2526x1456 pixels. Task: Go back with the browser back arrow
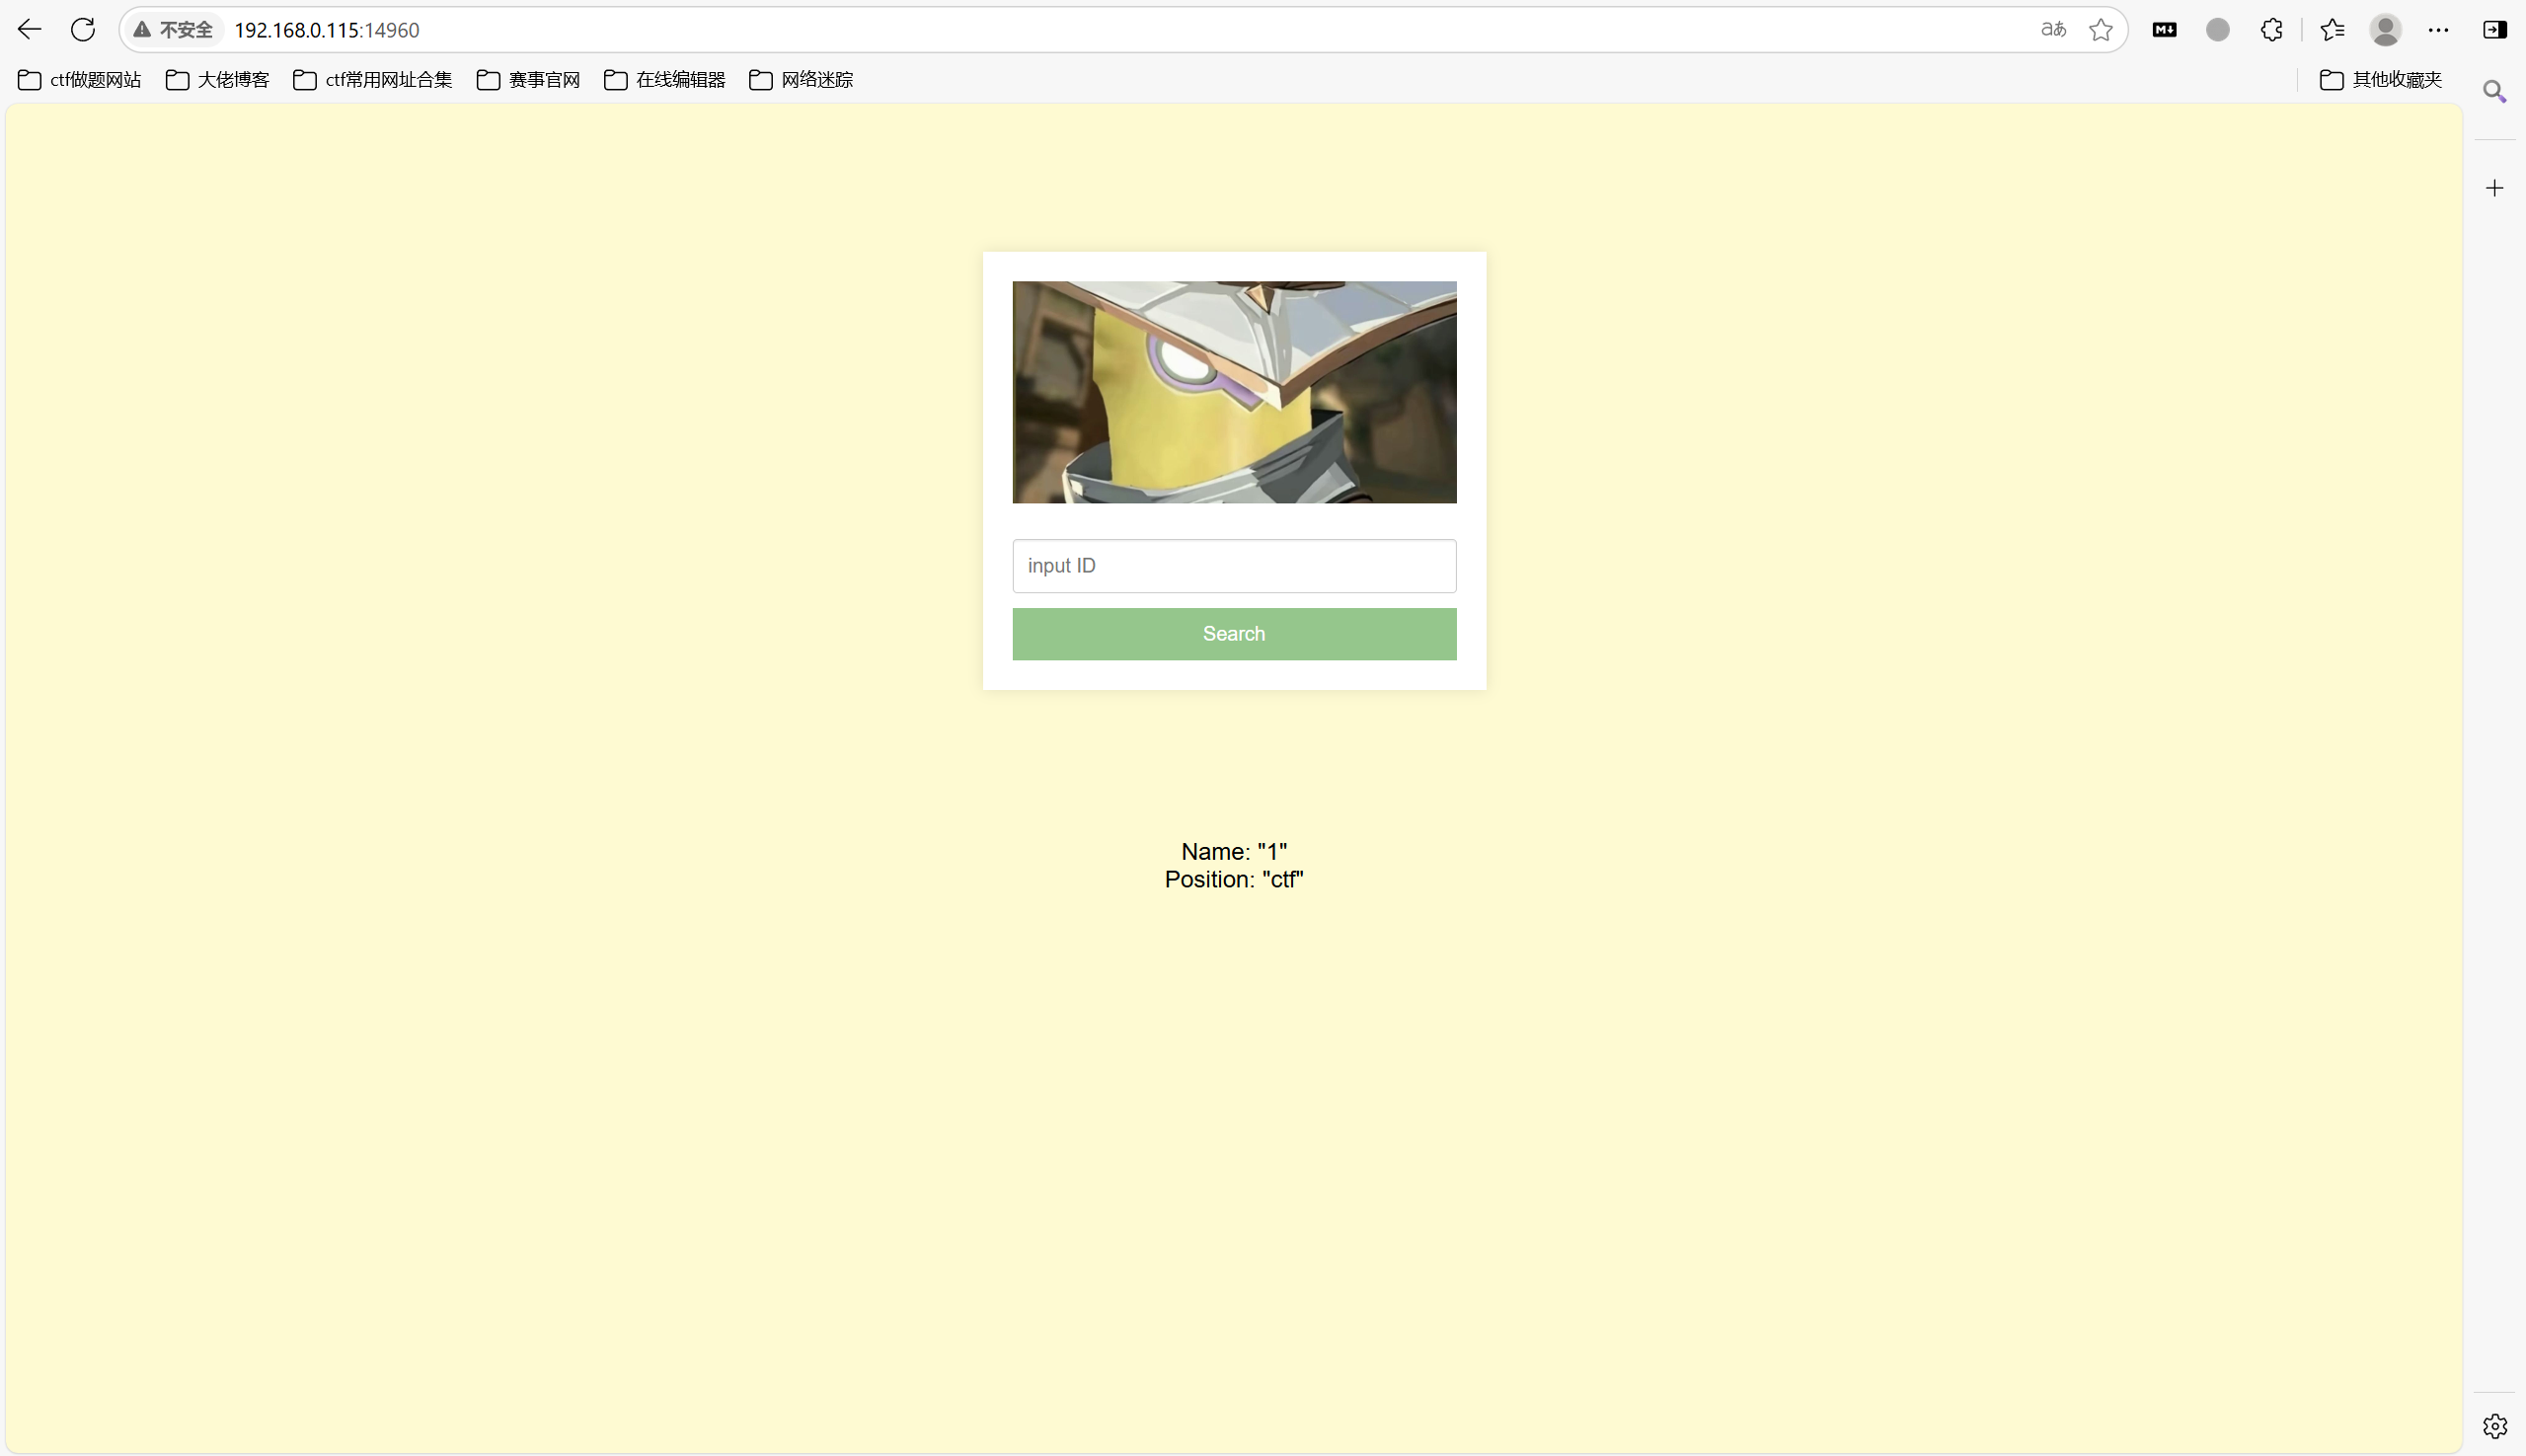point(29,30)
